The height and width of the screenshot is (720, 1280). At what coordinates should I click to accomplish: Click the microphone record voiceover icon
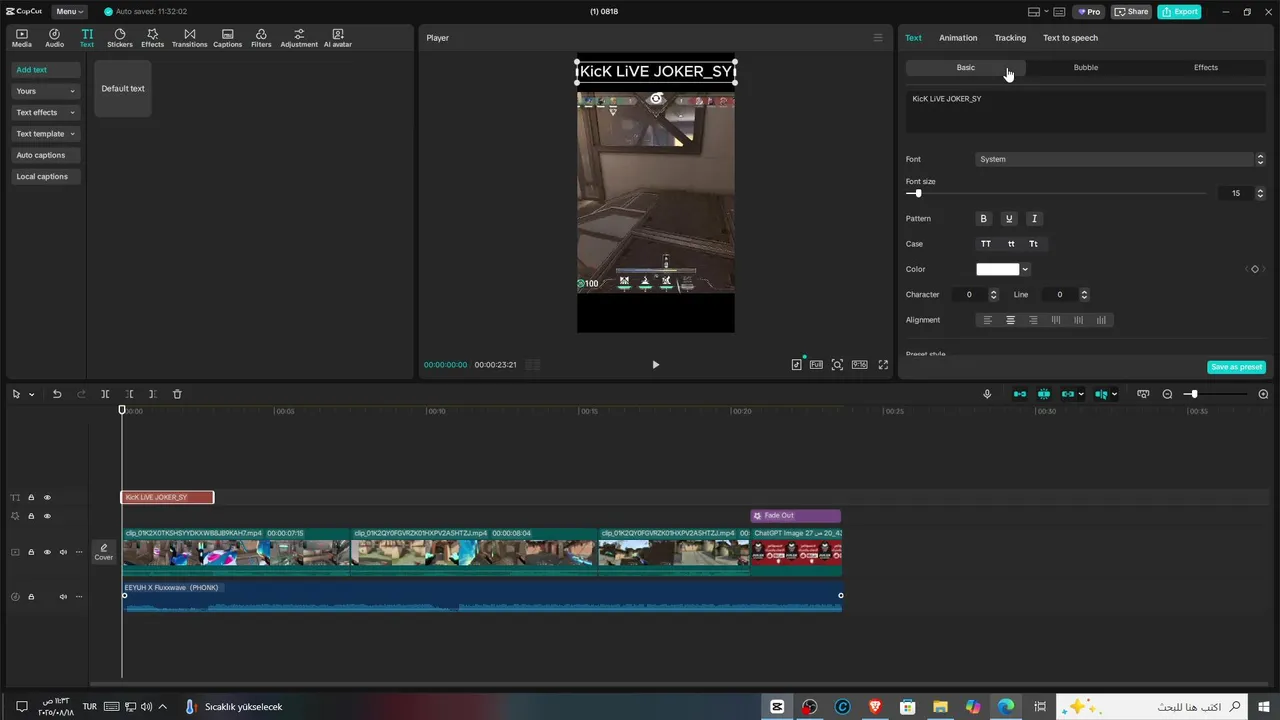[987, 394]
